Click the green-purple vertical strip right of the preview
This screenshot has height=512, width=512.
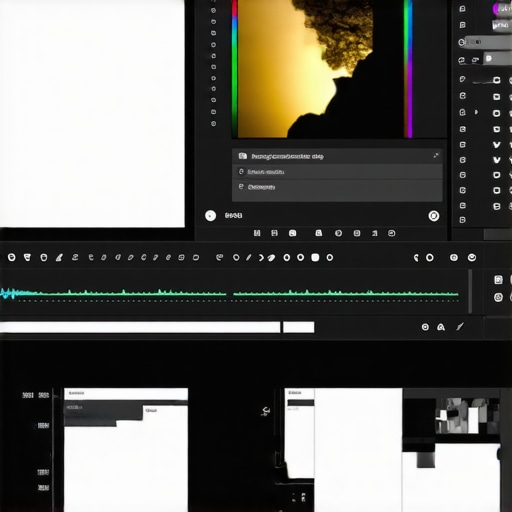pyautogui.click(x=408, y=68)
